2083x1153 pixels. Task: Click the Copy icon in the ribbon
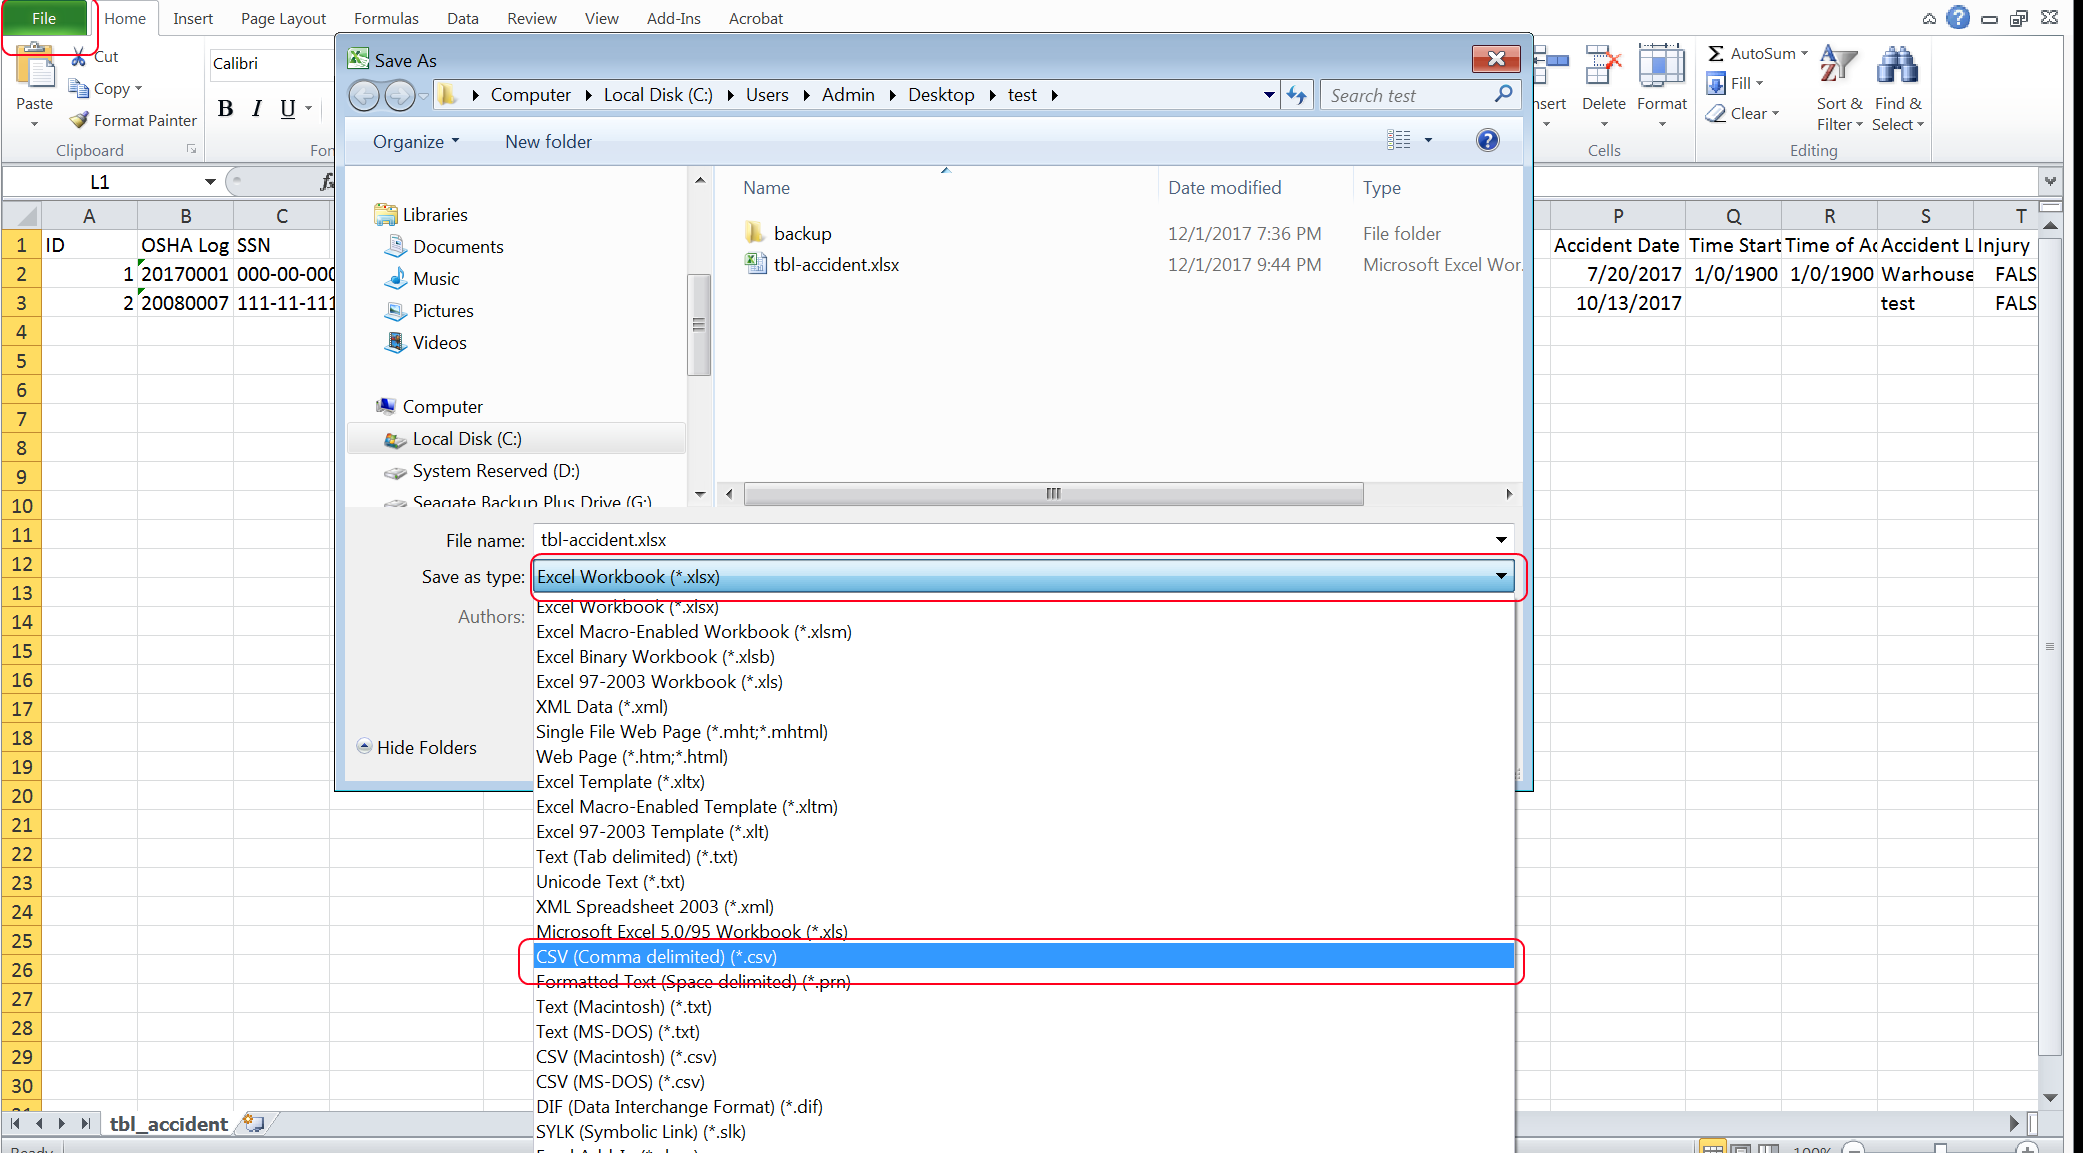(79, 88)
